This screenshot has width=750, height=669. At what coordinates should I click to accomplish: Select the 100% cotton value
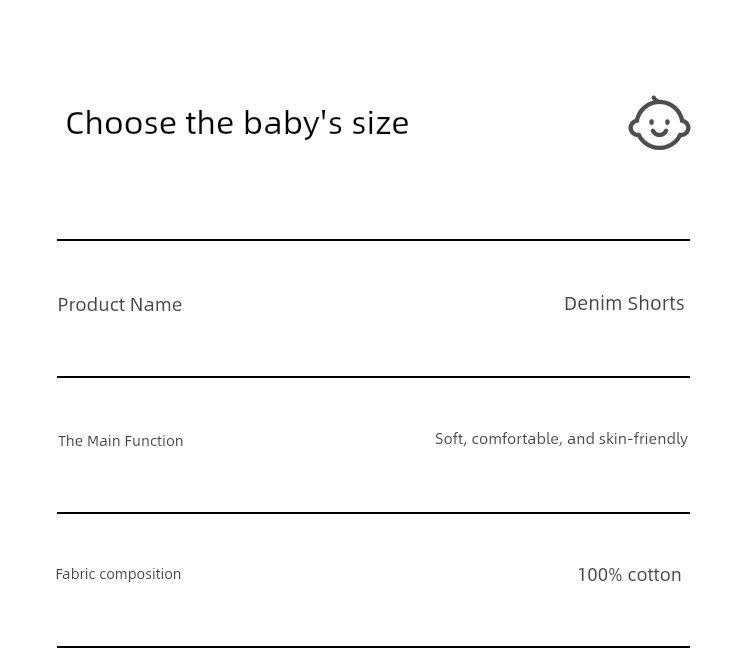629,574
